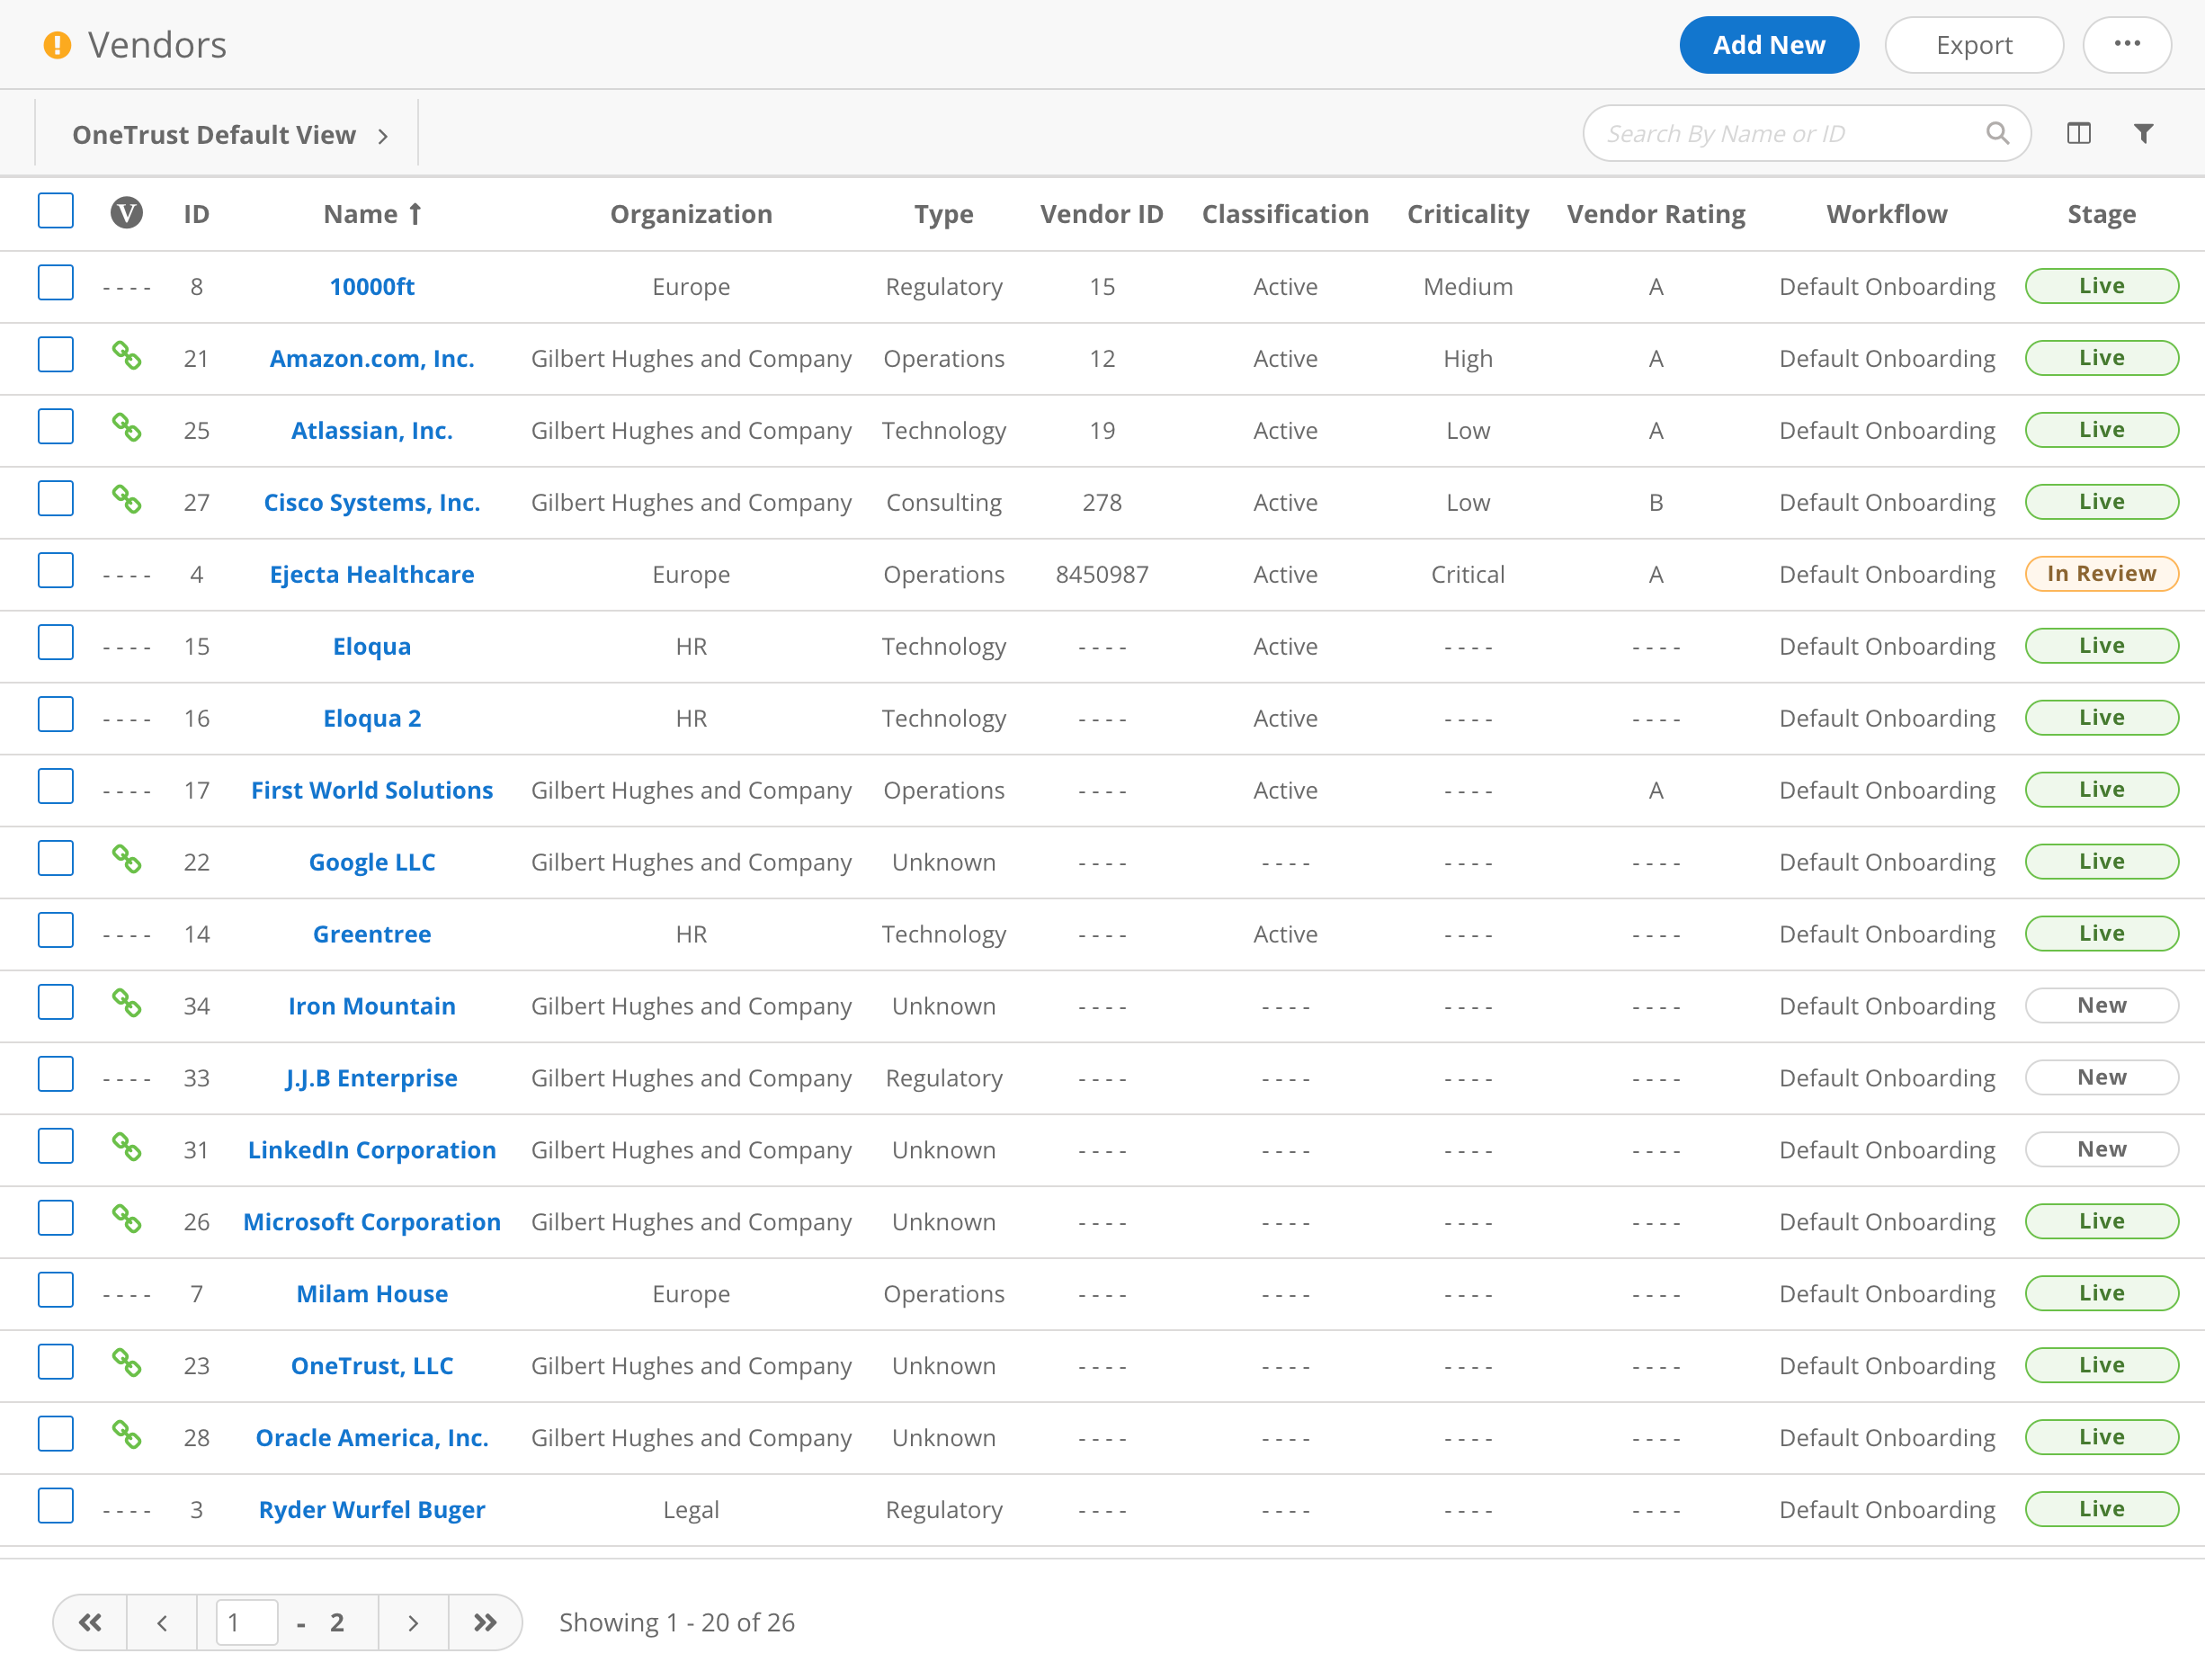Open page 2 of the vendor list
The image size is (2205, 1680).
click(x=337, y=1622)
